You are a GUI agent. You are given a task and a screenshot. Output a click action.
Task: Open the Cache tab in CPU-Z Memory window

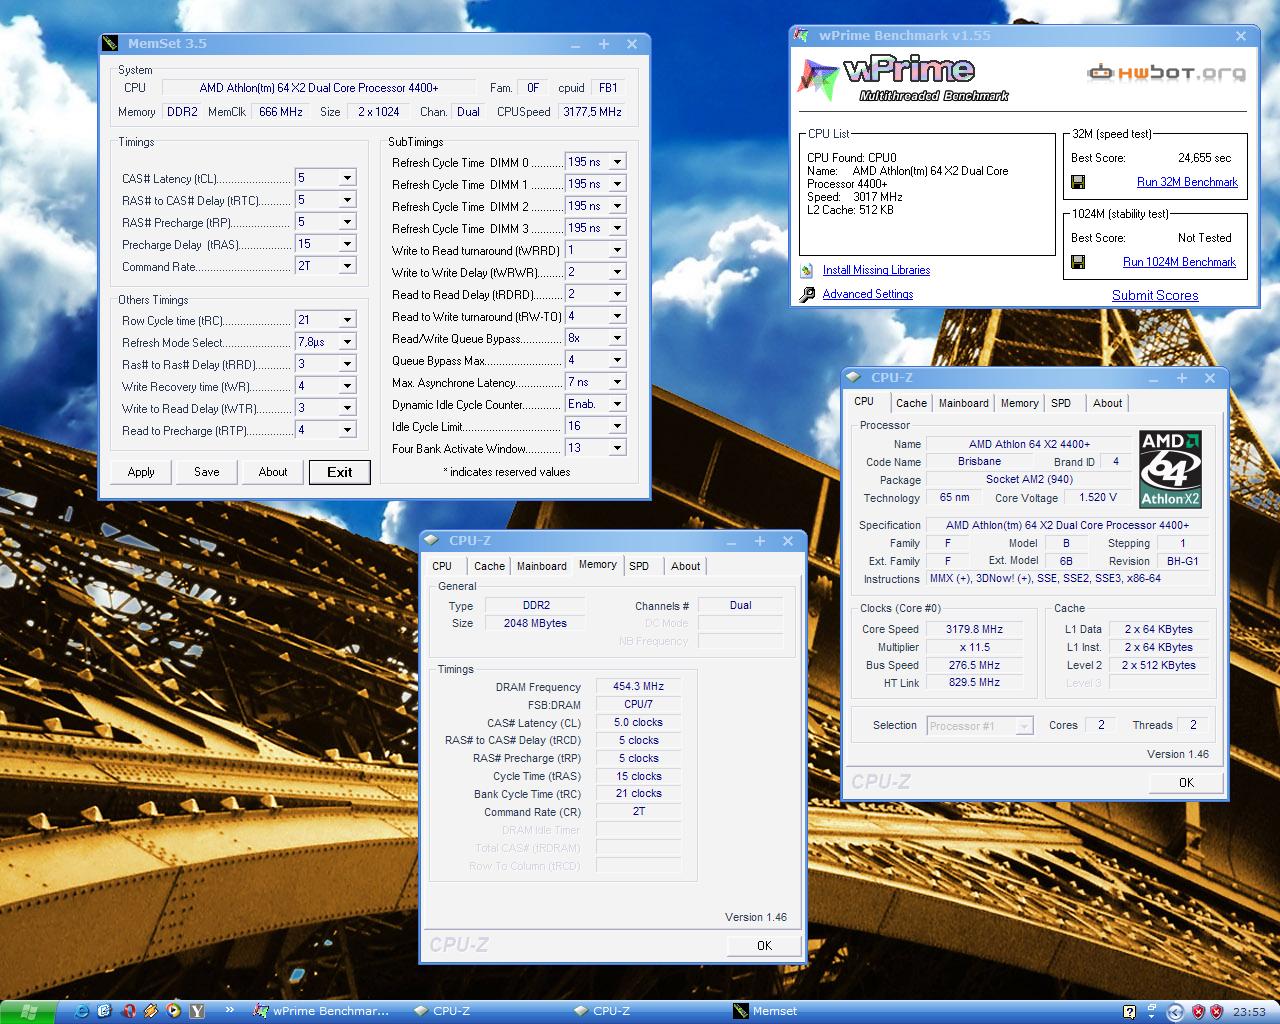489,566
